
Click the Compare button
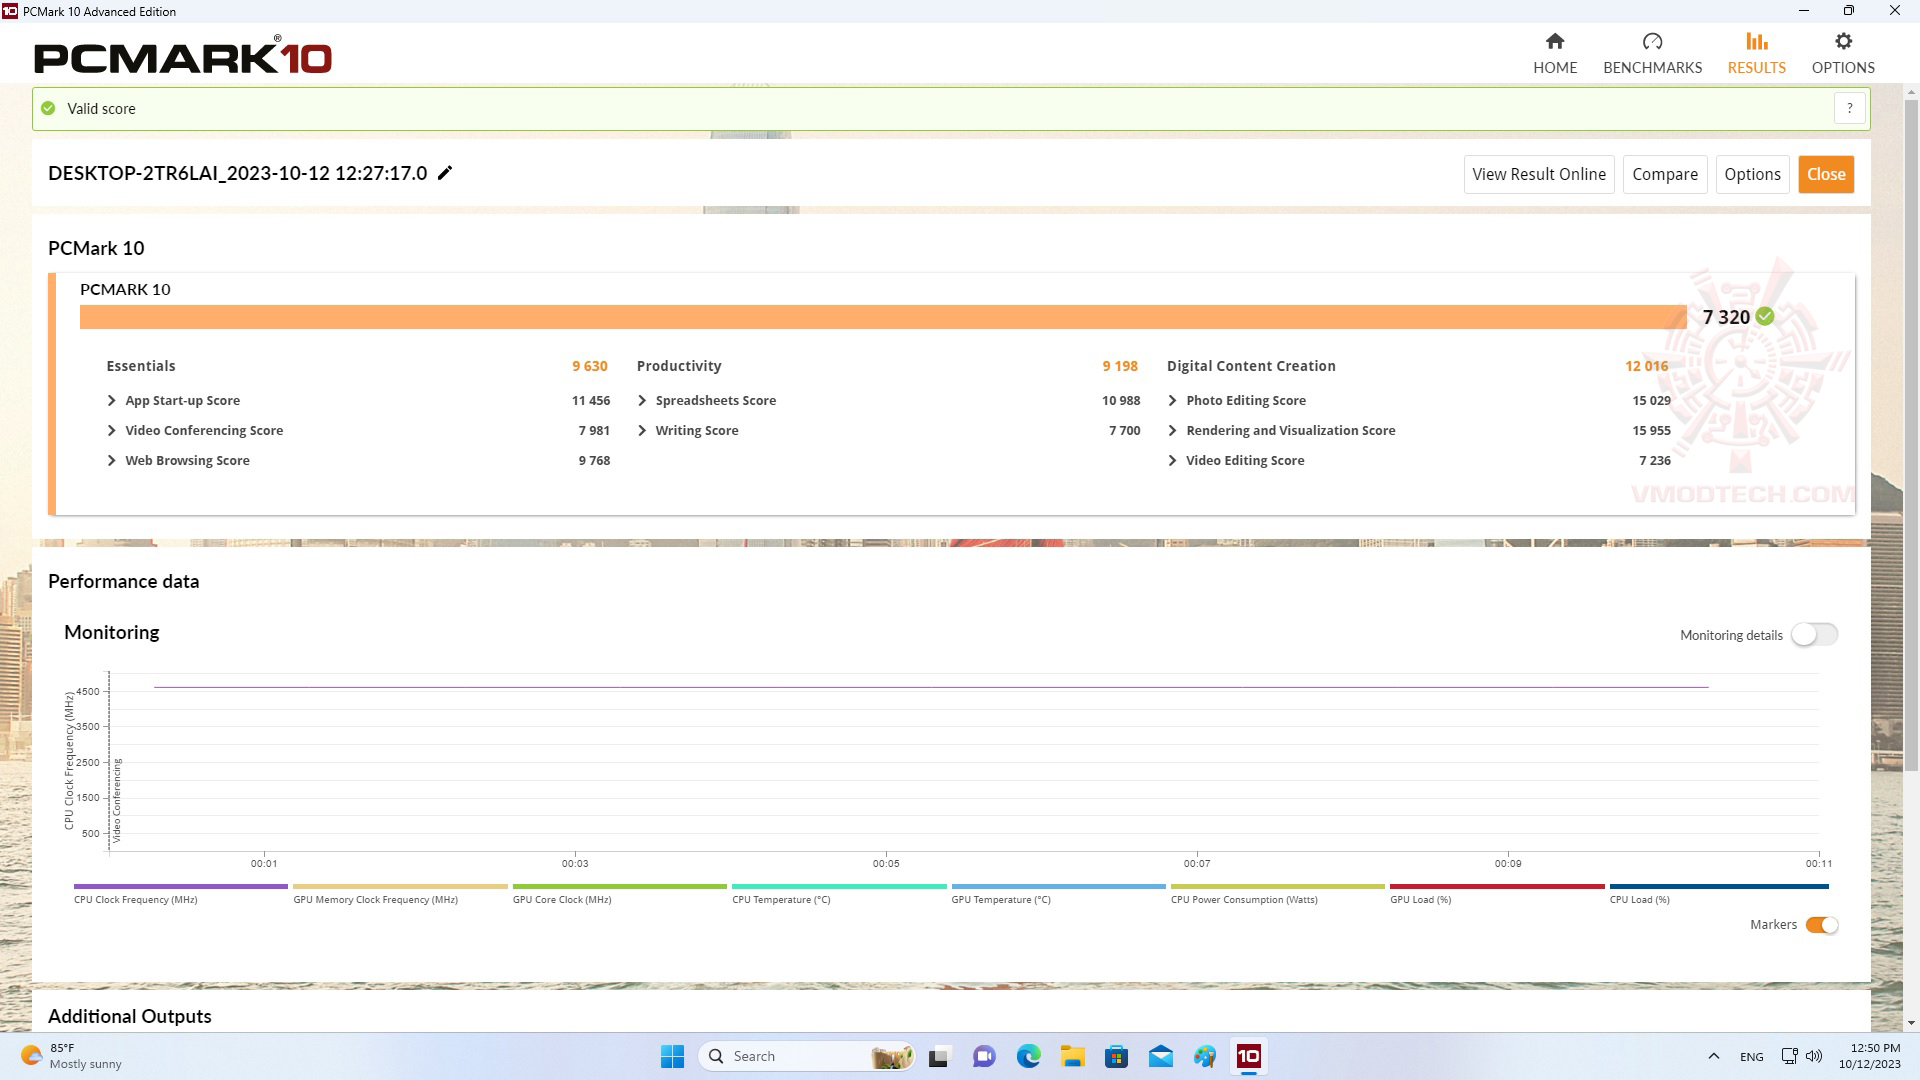point(1665,173)
